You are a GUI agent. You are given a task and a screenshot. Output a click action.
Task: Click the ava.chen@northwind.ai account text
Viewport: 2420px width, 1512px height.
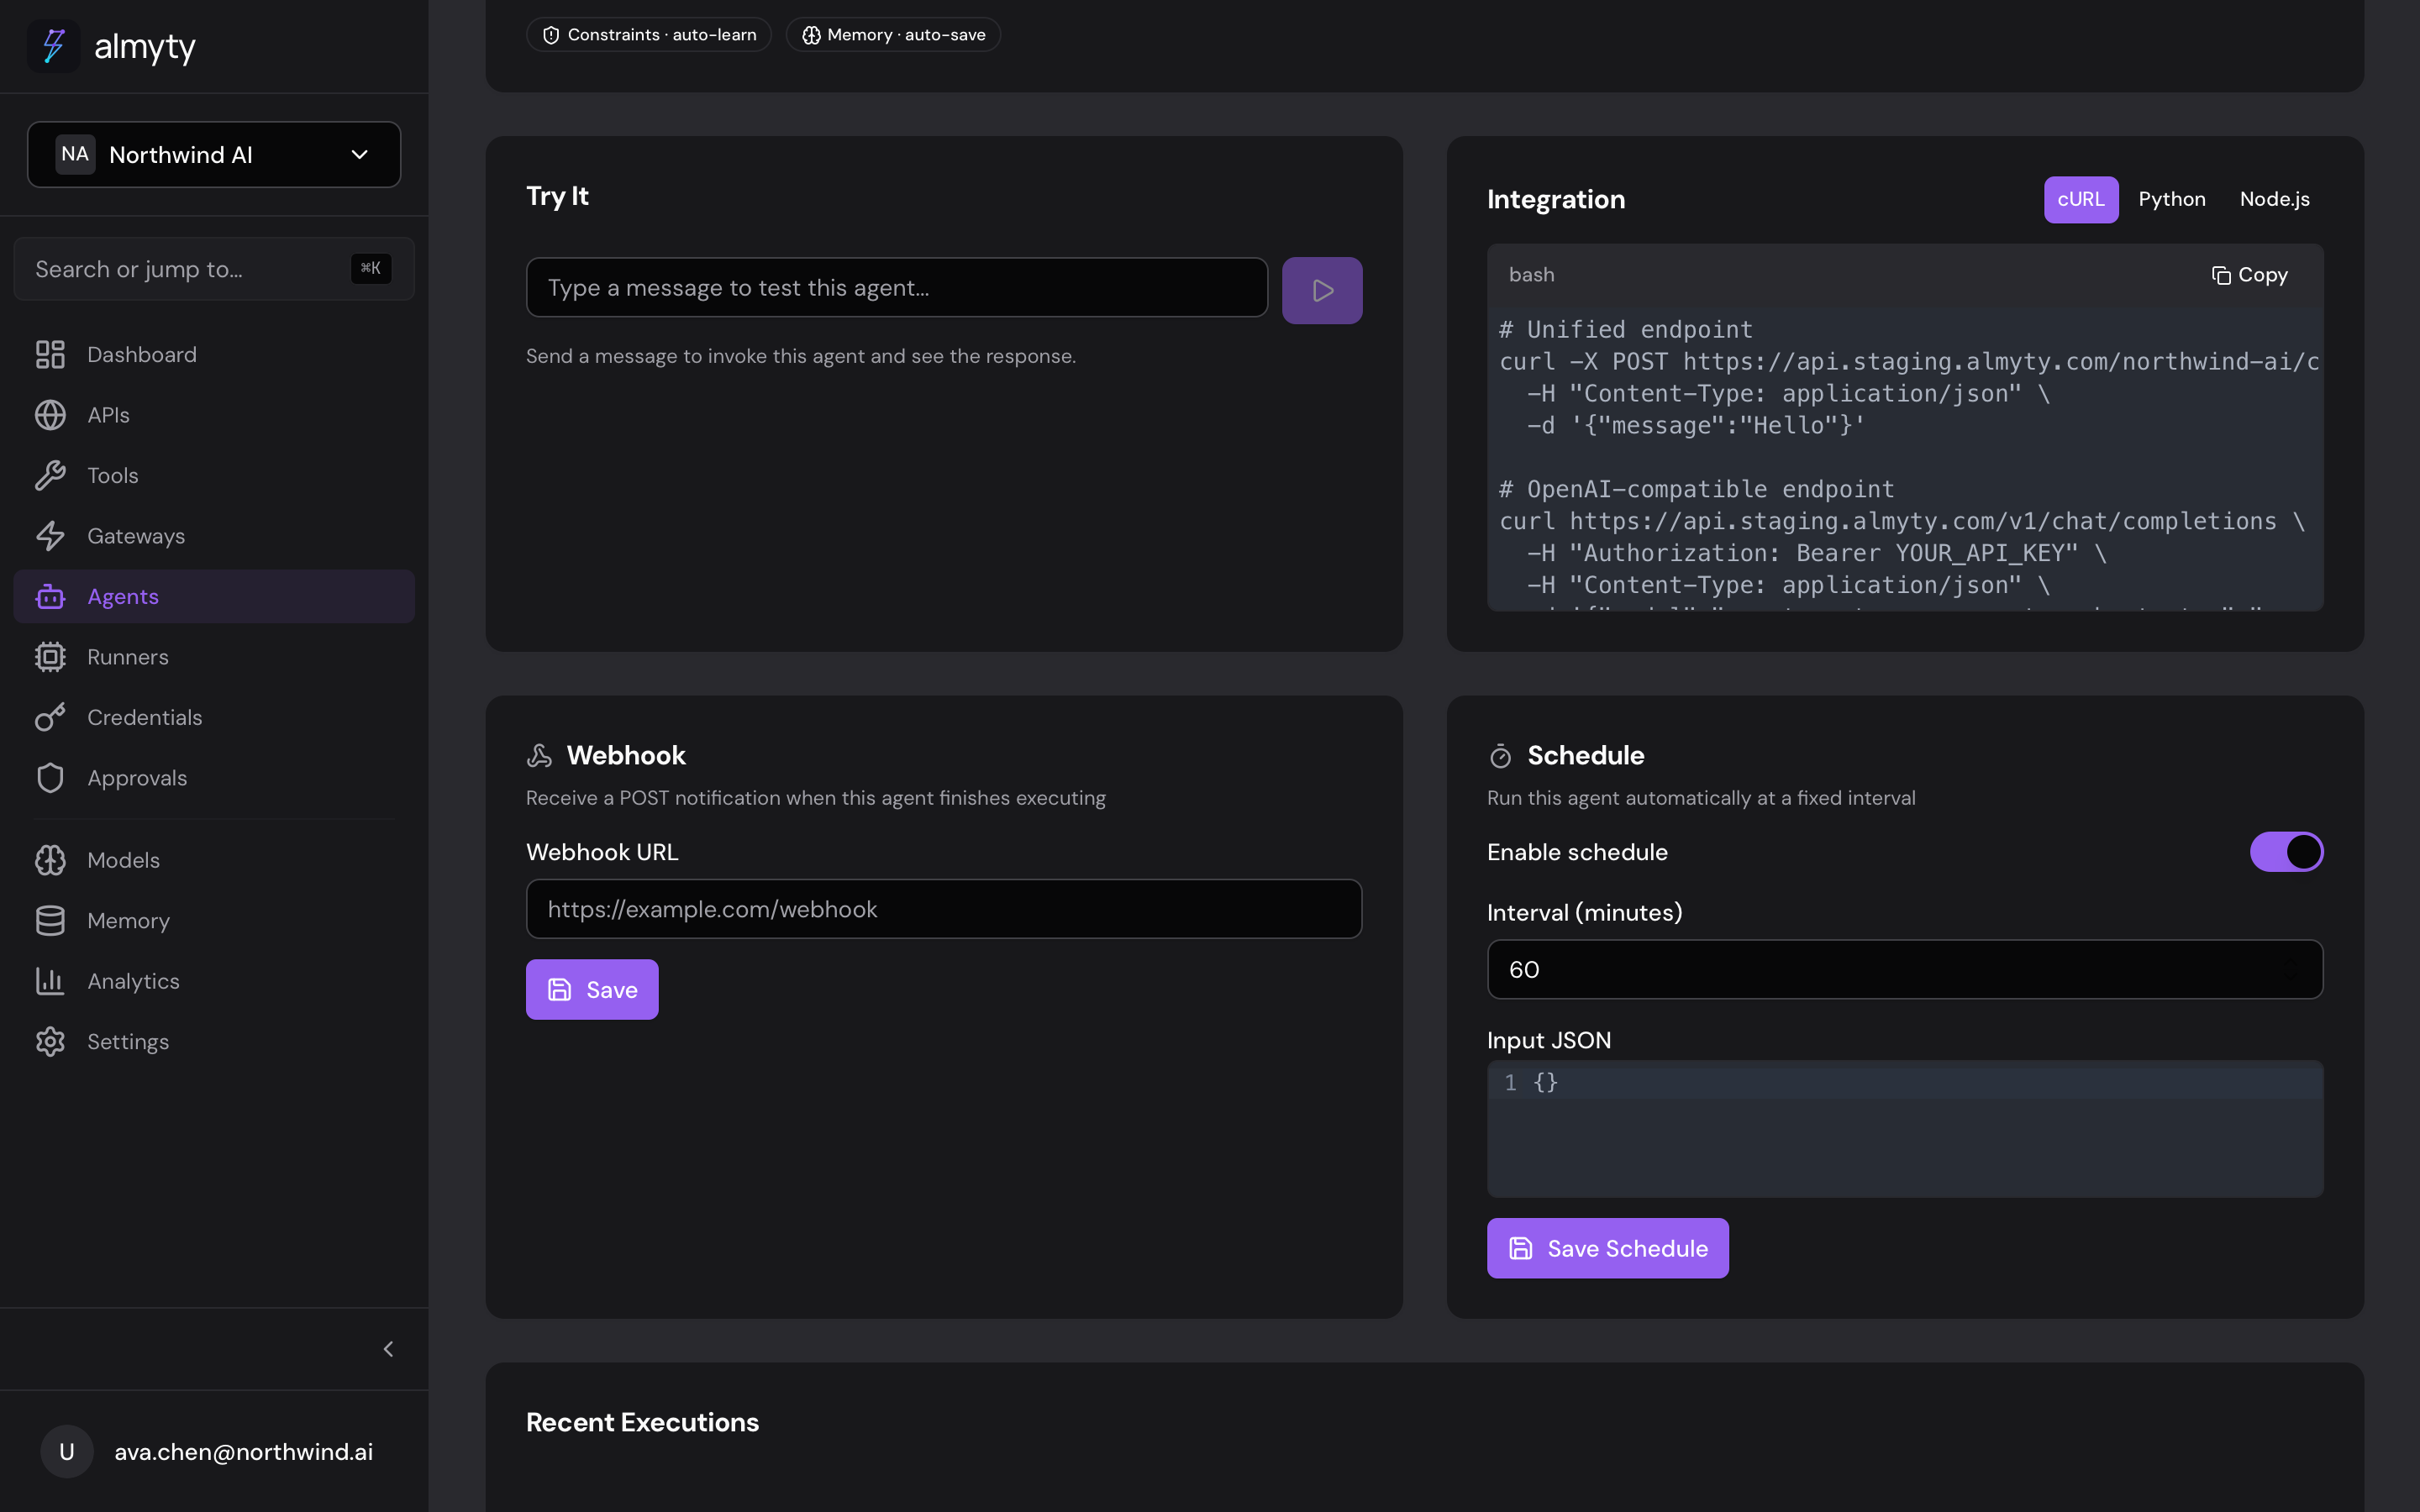click(x=243, y=1452)
